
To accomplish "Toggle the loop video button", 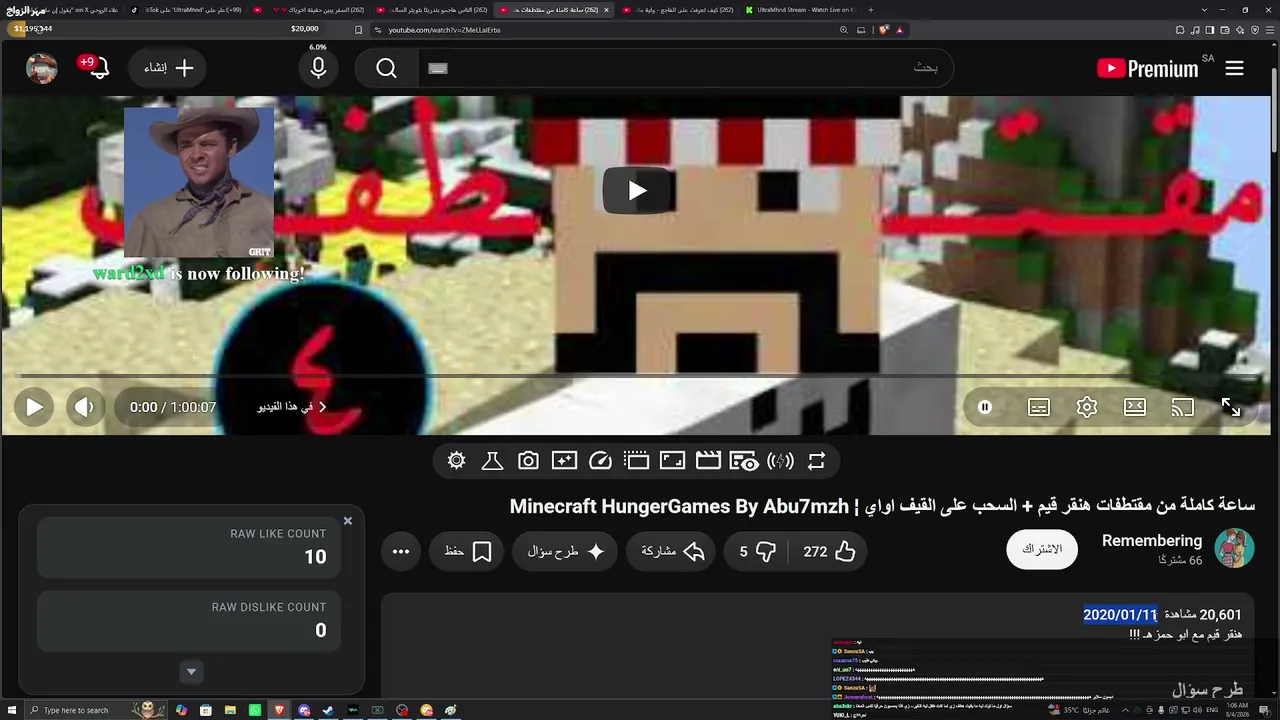I will [x=817, y=461].
